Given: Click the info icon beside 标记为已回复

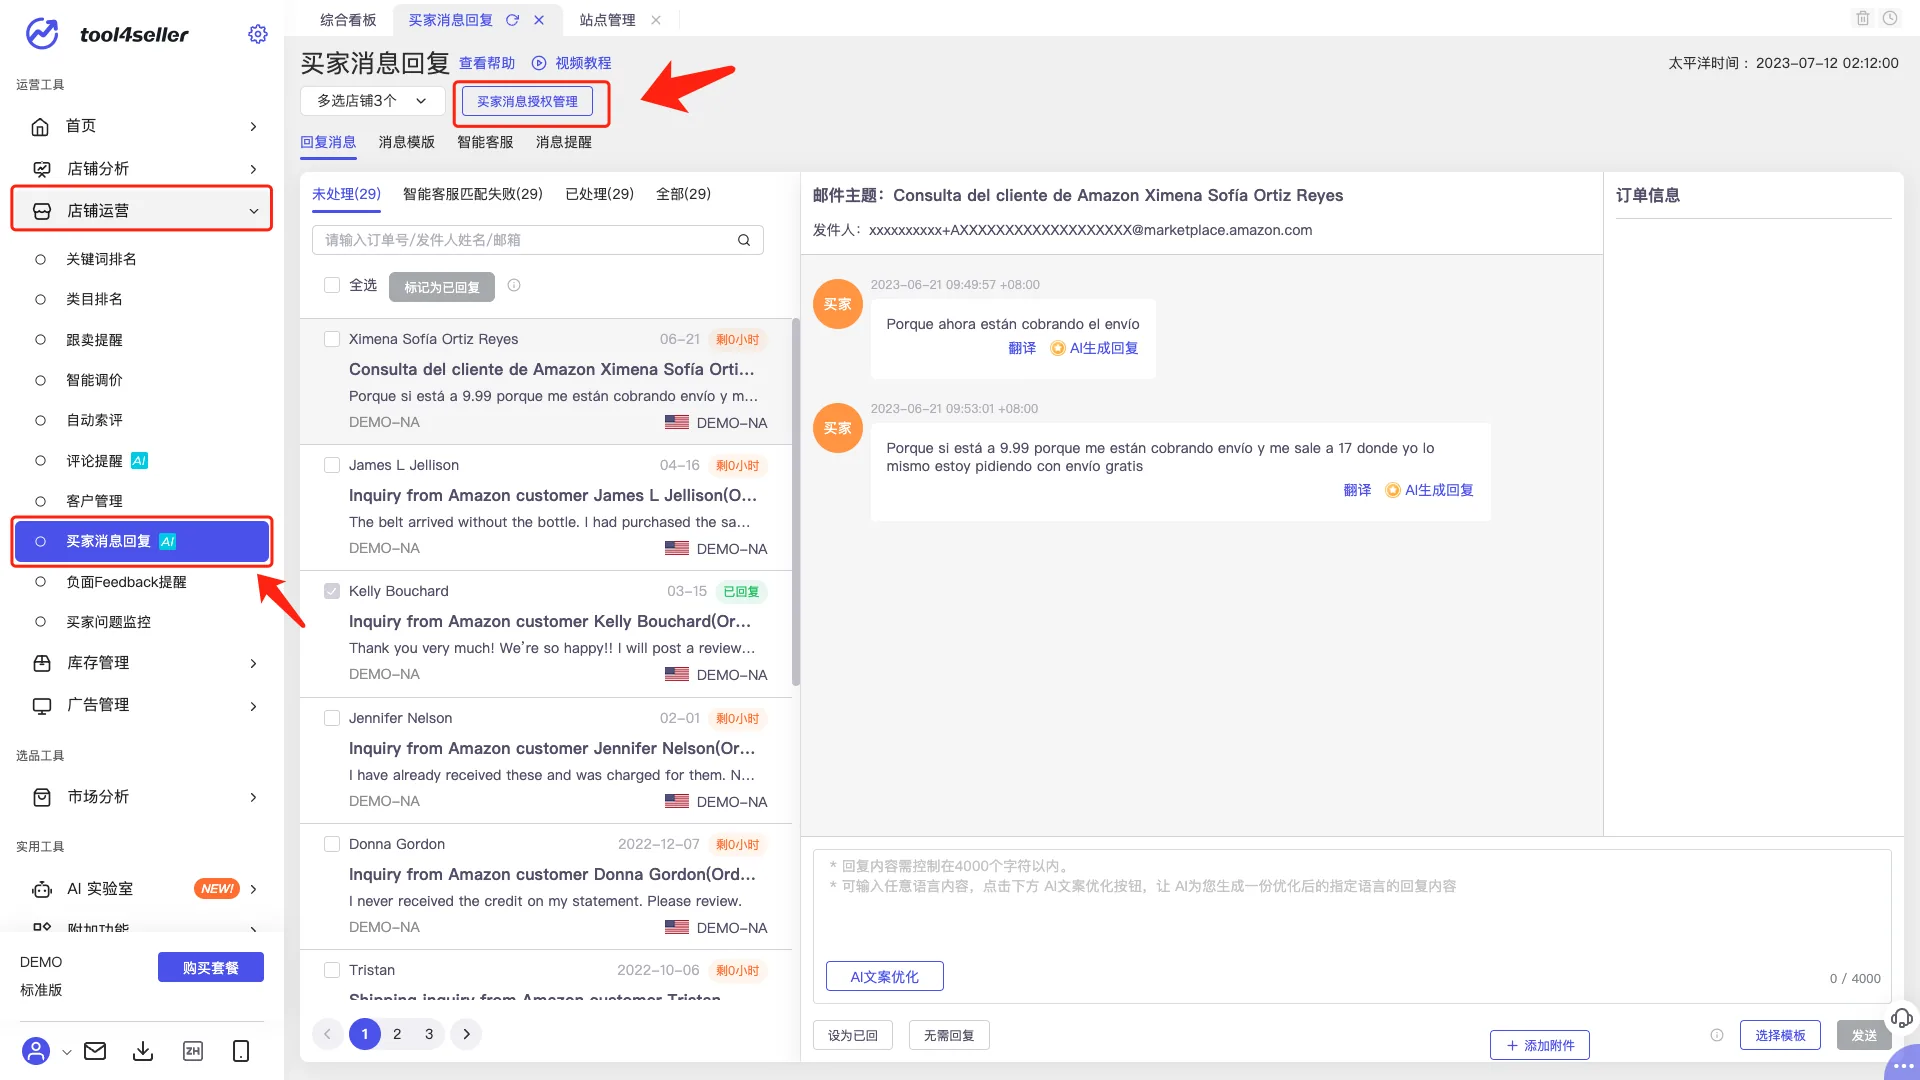Looking at the screenshot, I should (514, 286).
